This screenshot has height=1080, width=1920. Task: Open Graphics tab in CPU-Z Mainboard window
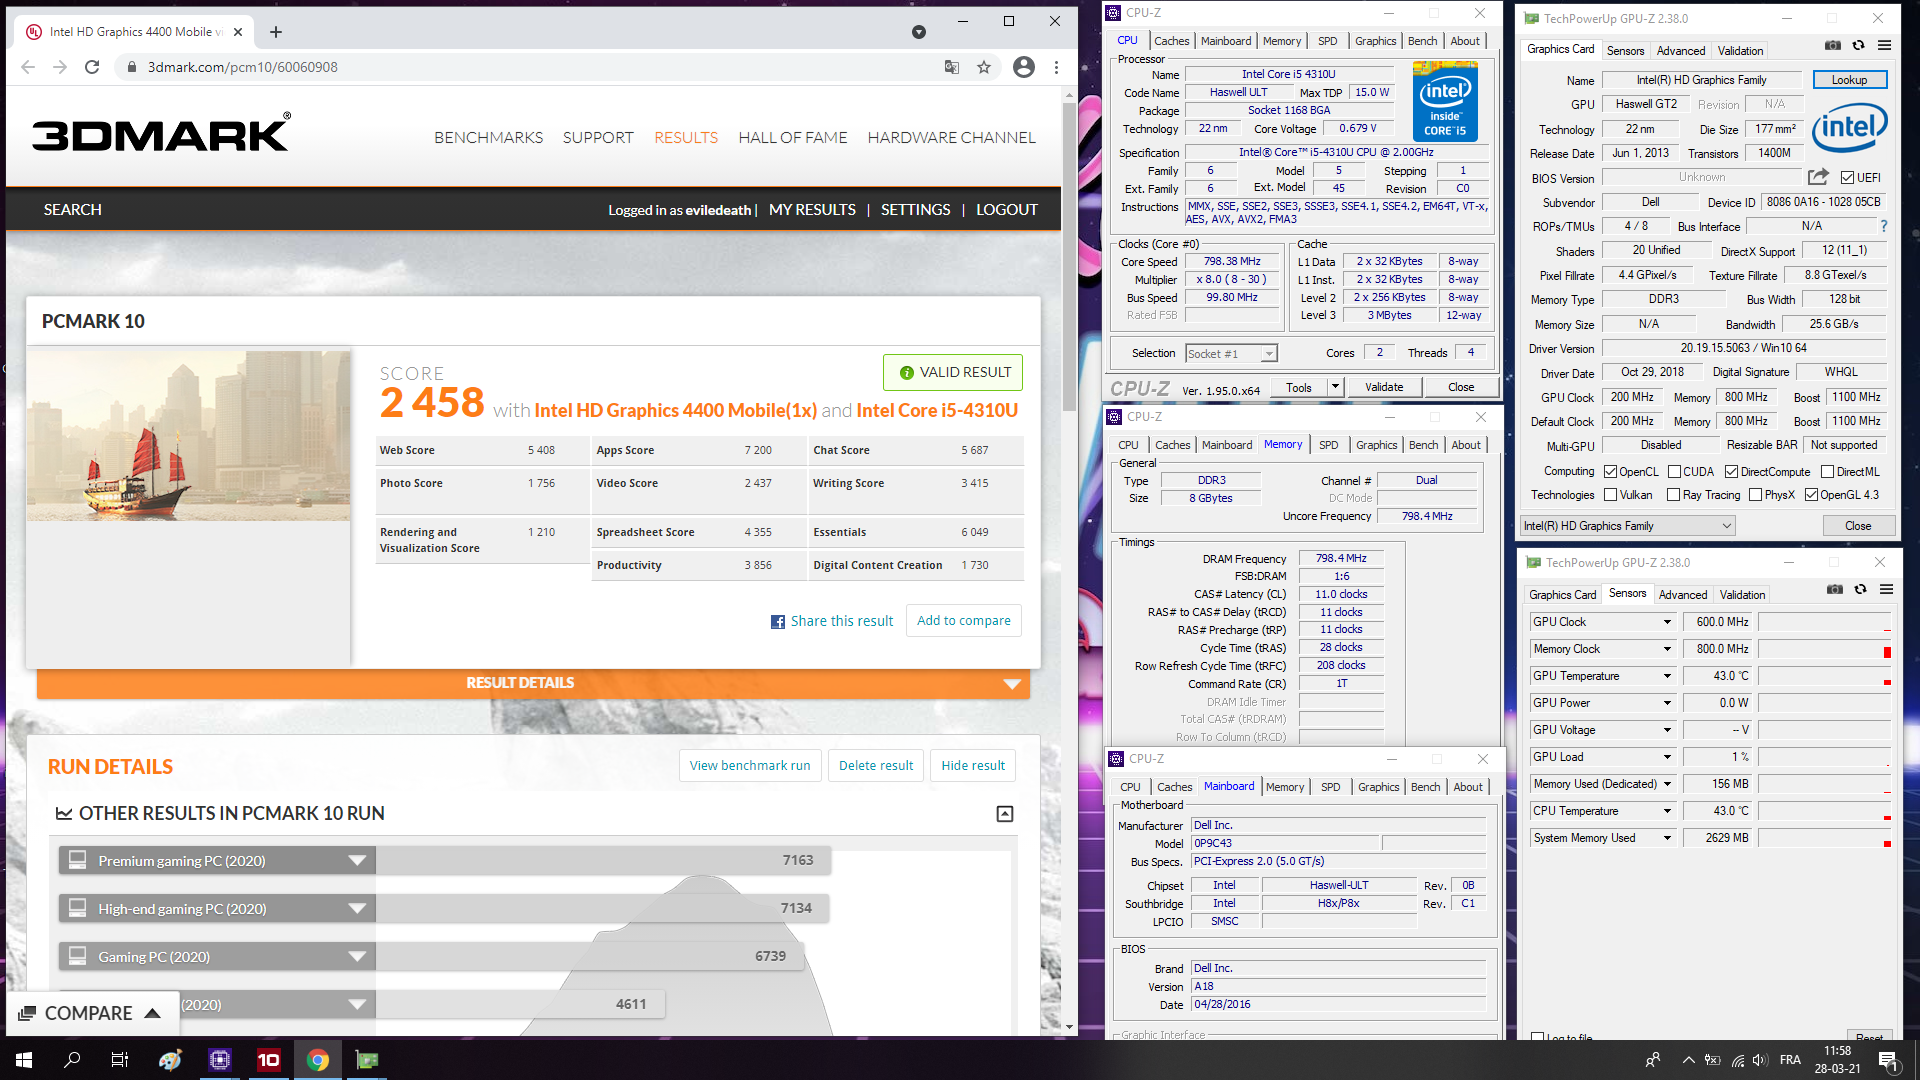point(1378,787)
